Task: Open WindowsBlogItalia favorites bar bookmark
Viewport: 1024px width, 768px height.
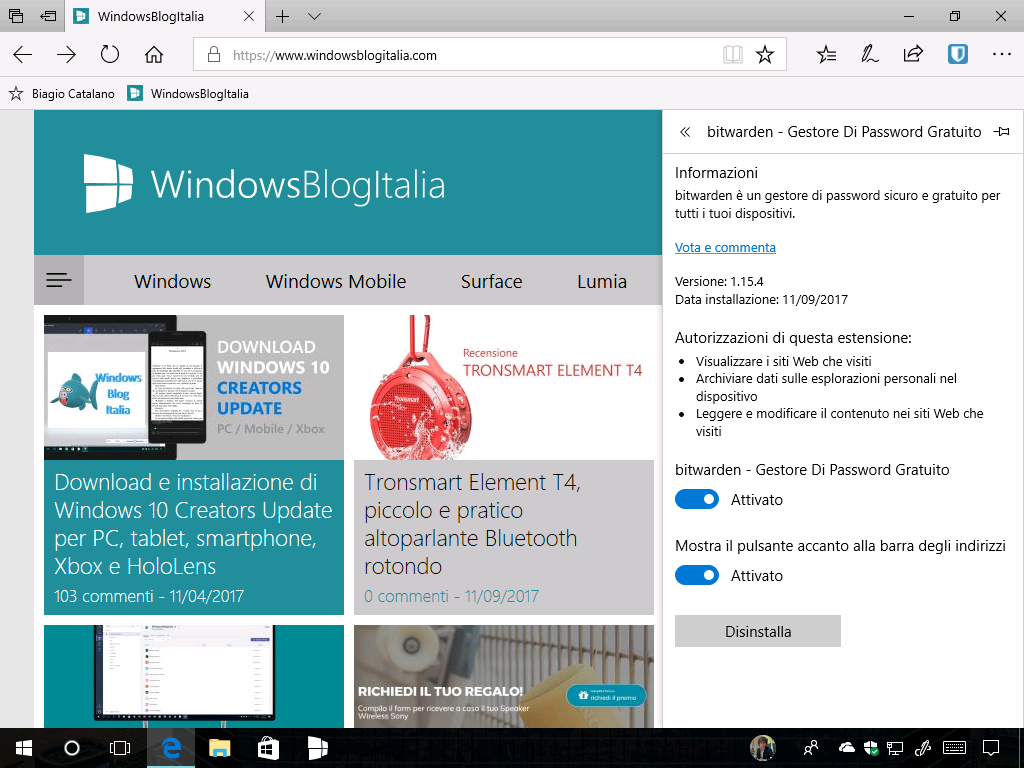Action: pos(188,94)
